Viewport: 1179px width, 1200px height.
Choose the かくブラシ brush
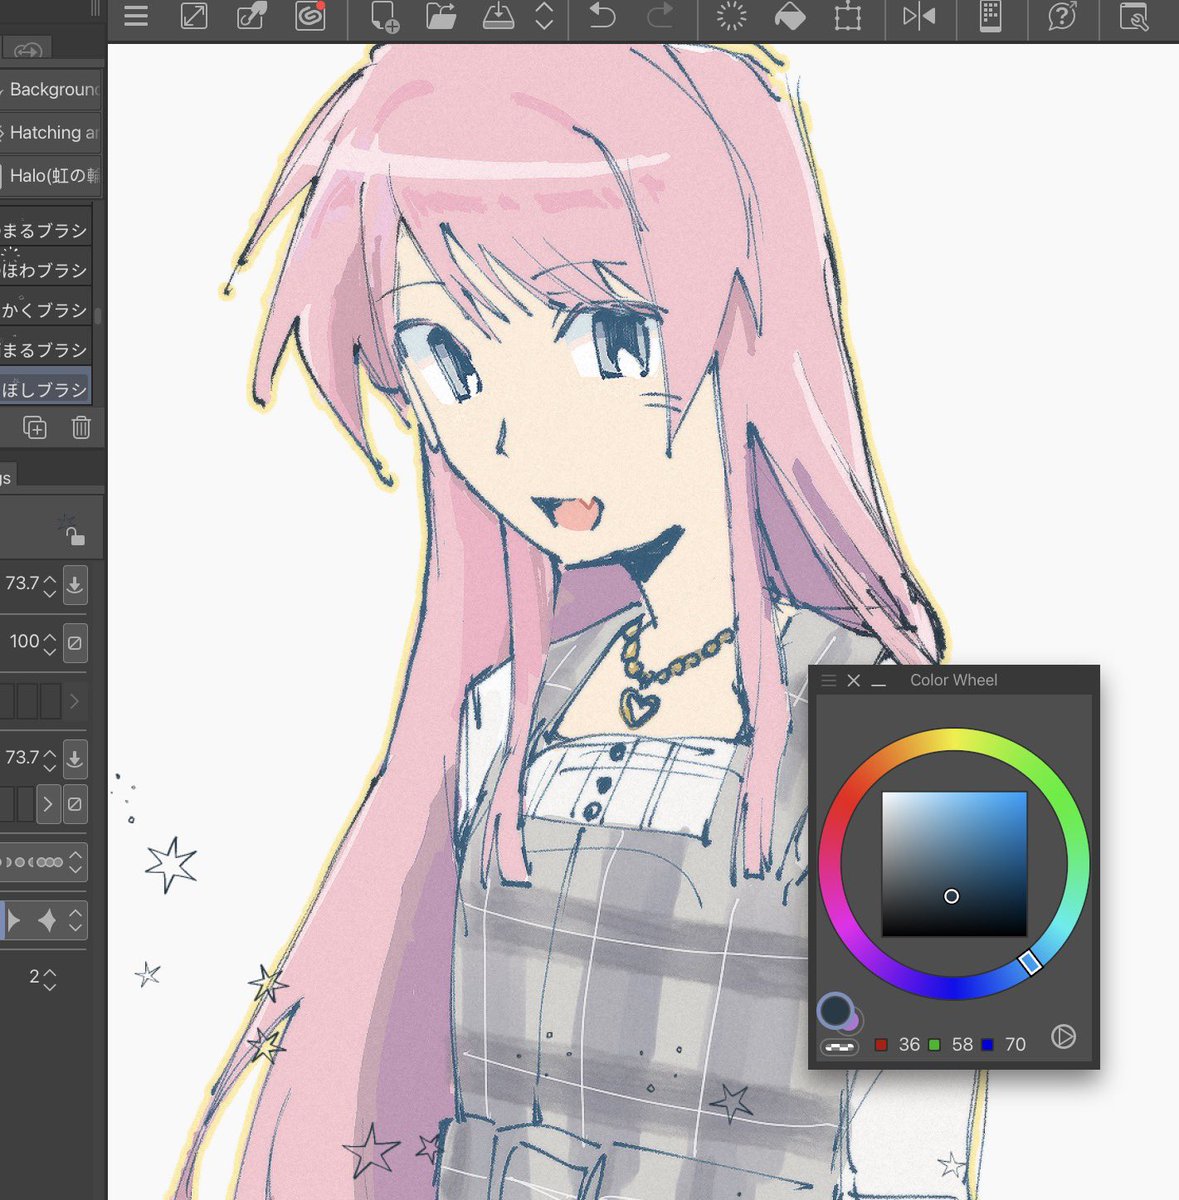46,310
